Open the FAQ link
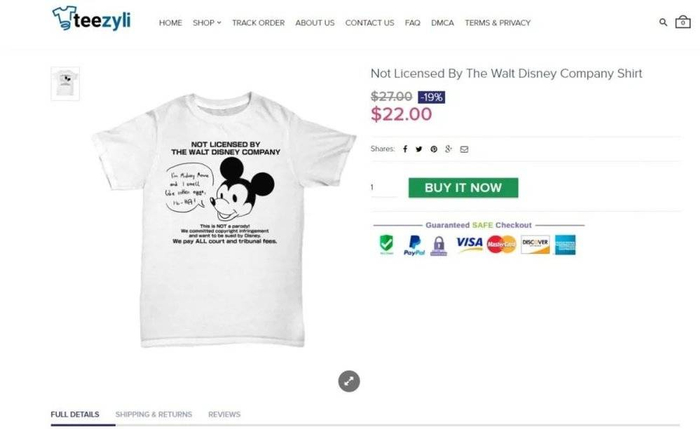The width and height of the screenshot is (700, 429). [412, 23]
